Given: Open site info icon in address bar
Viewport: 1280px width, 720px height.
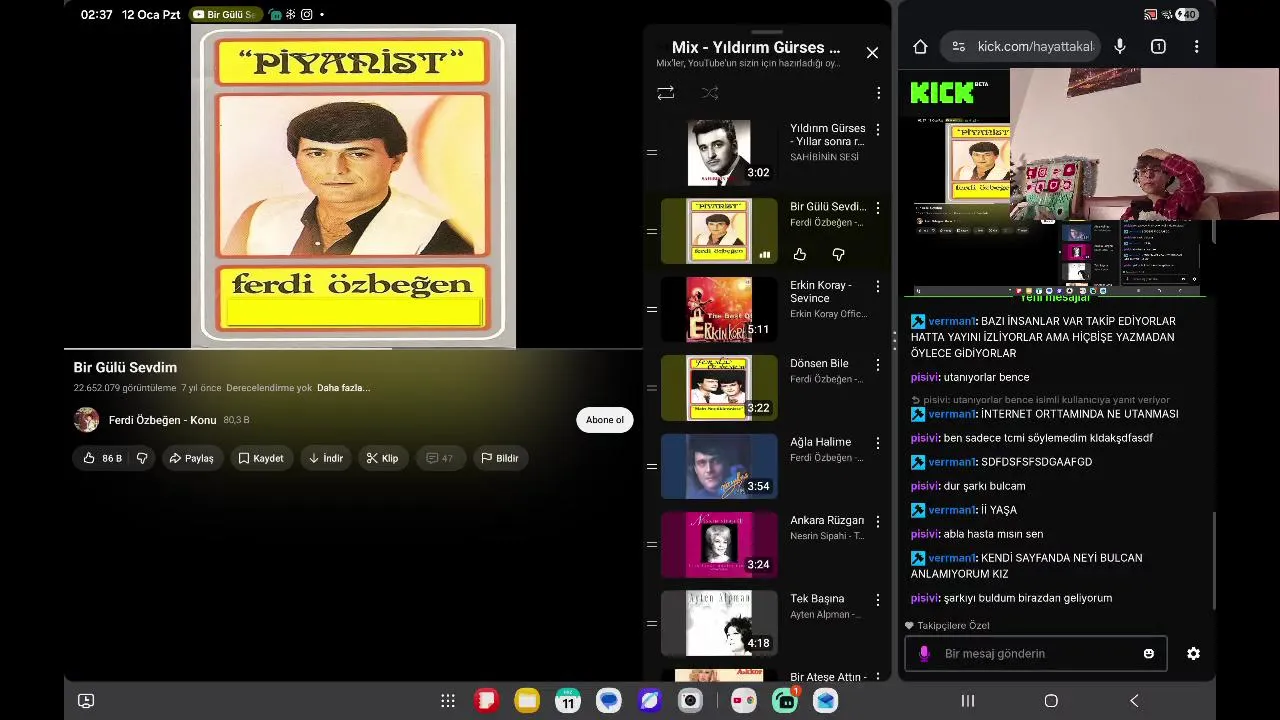Looking at the screenshot, I should coord(958,46).
